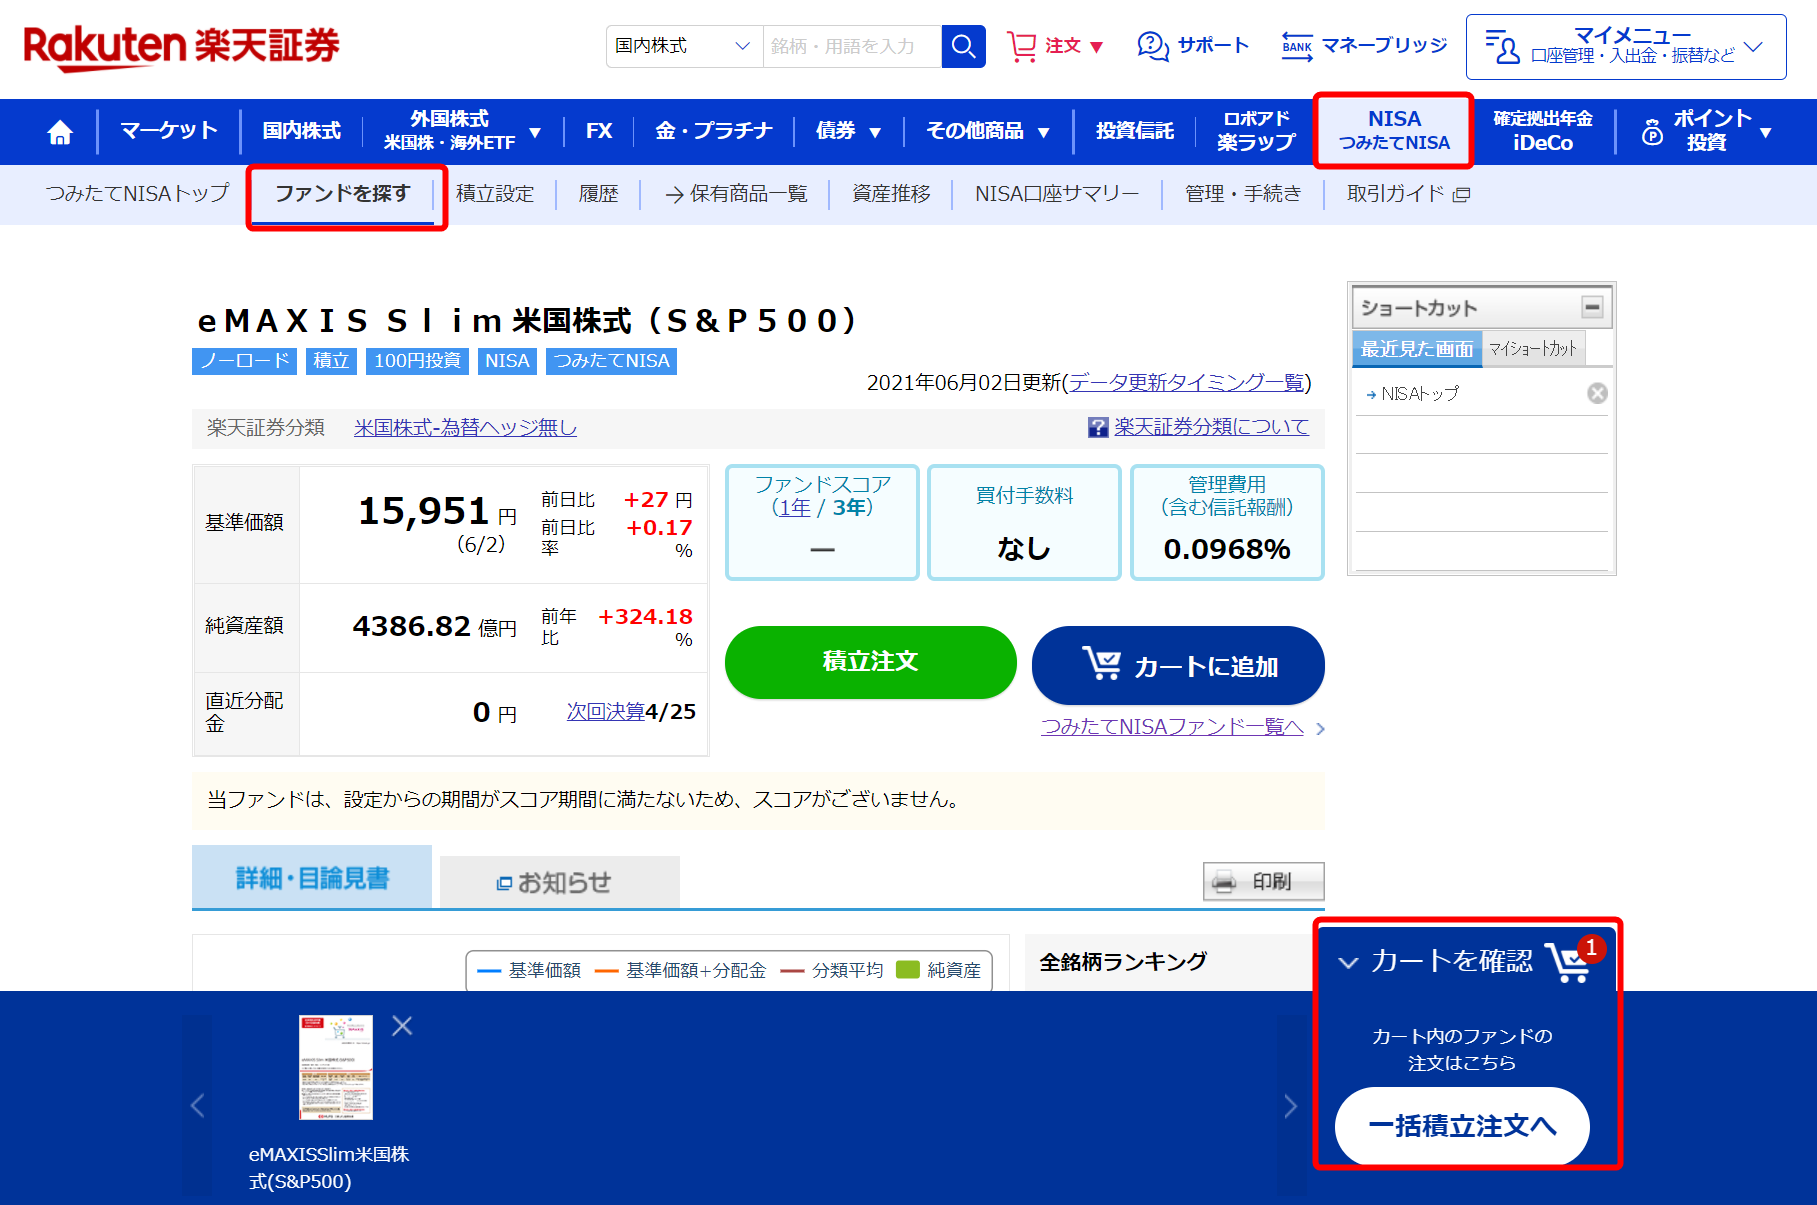
Task: Expand the 債券 menu arrow
Action: pyautogui.click(x=875, y=133)
